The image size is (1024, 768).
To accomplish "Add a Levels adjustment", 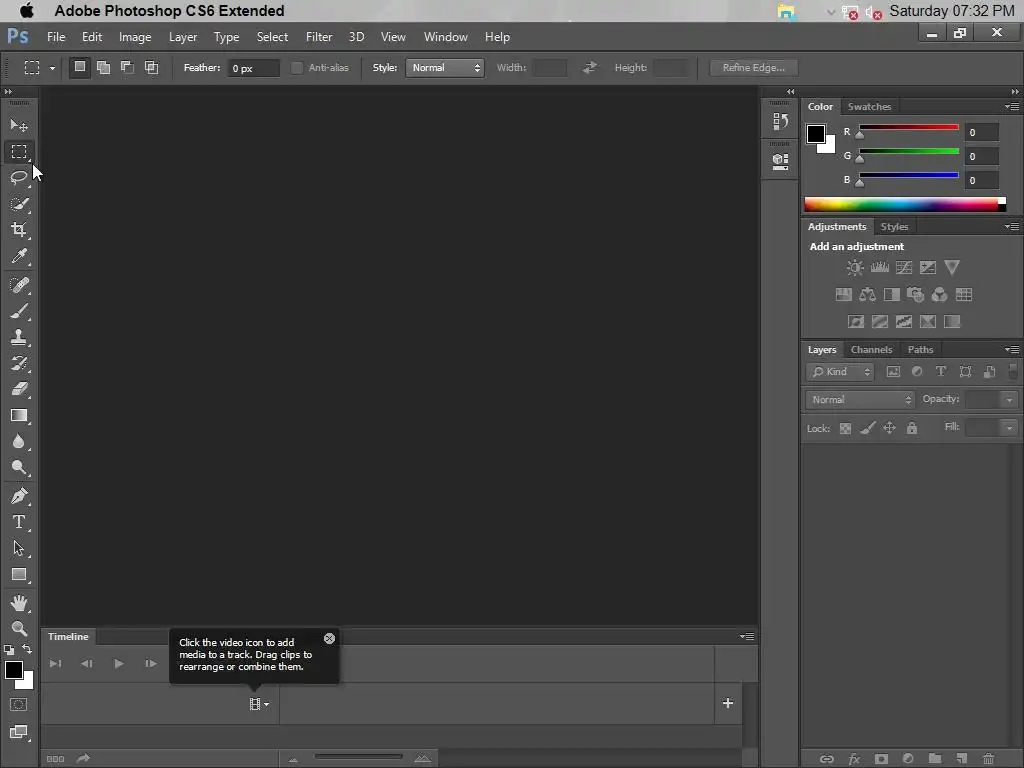I will click(x=880, y=267).
